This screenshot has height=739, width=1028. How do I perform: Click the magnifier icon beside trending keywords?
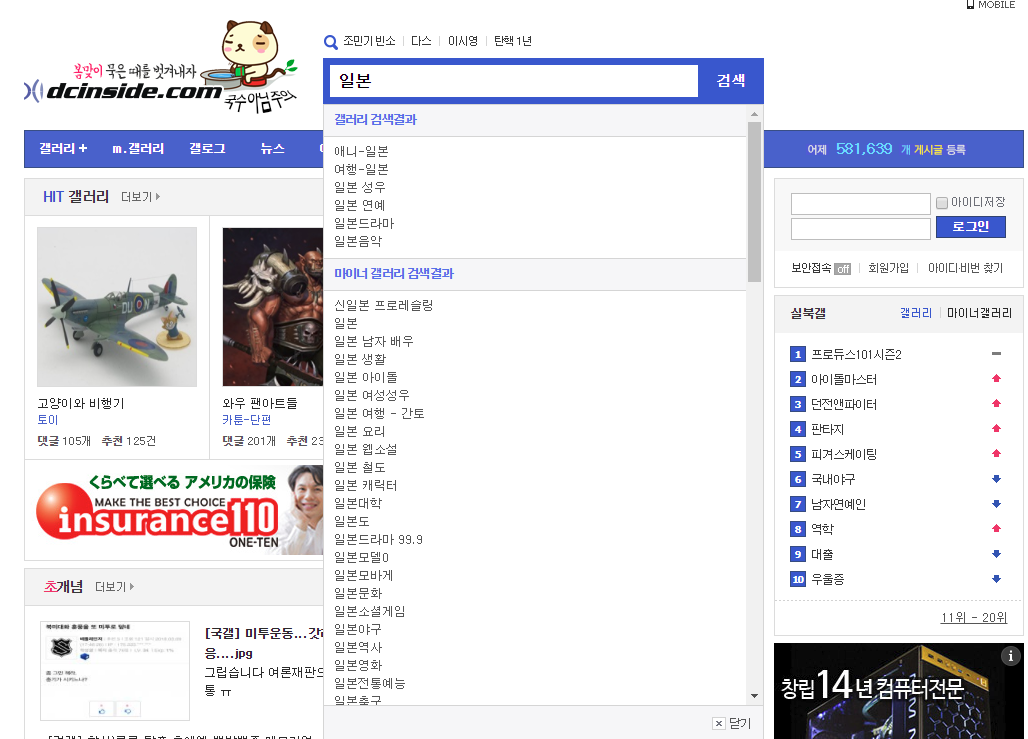tap(330, 42)
